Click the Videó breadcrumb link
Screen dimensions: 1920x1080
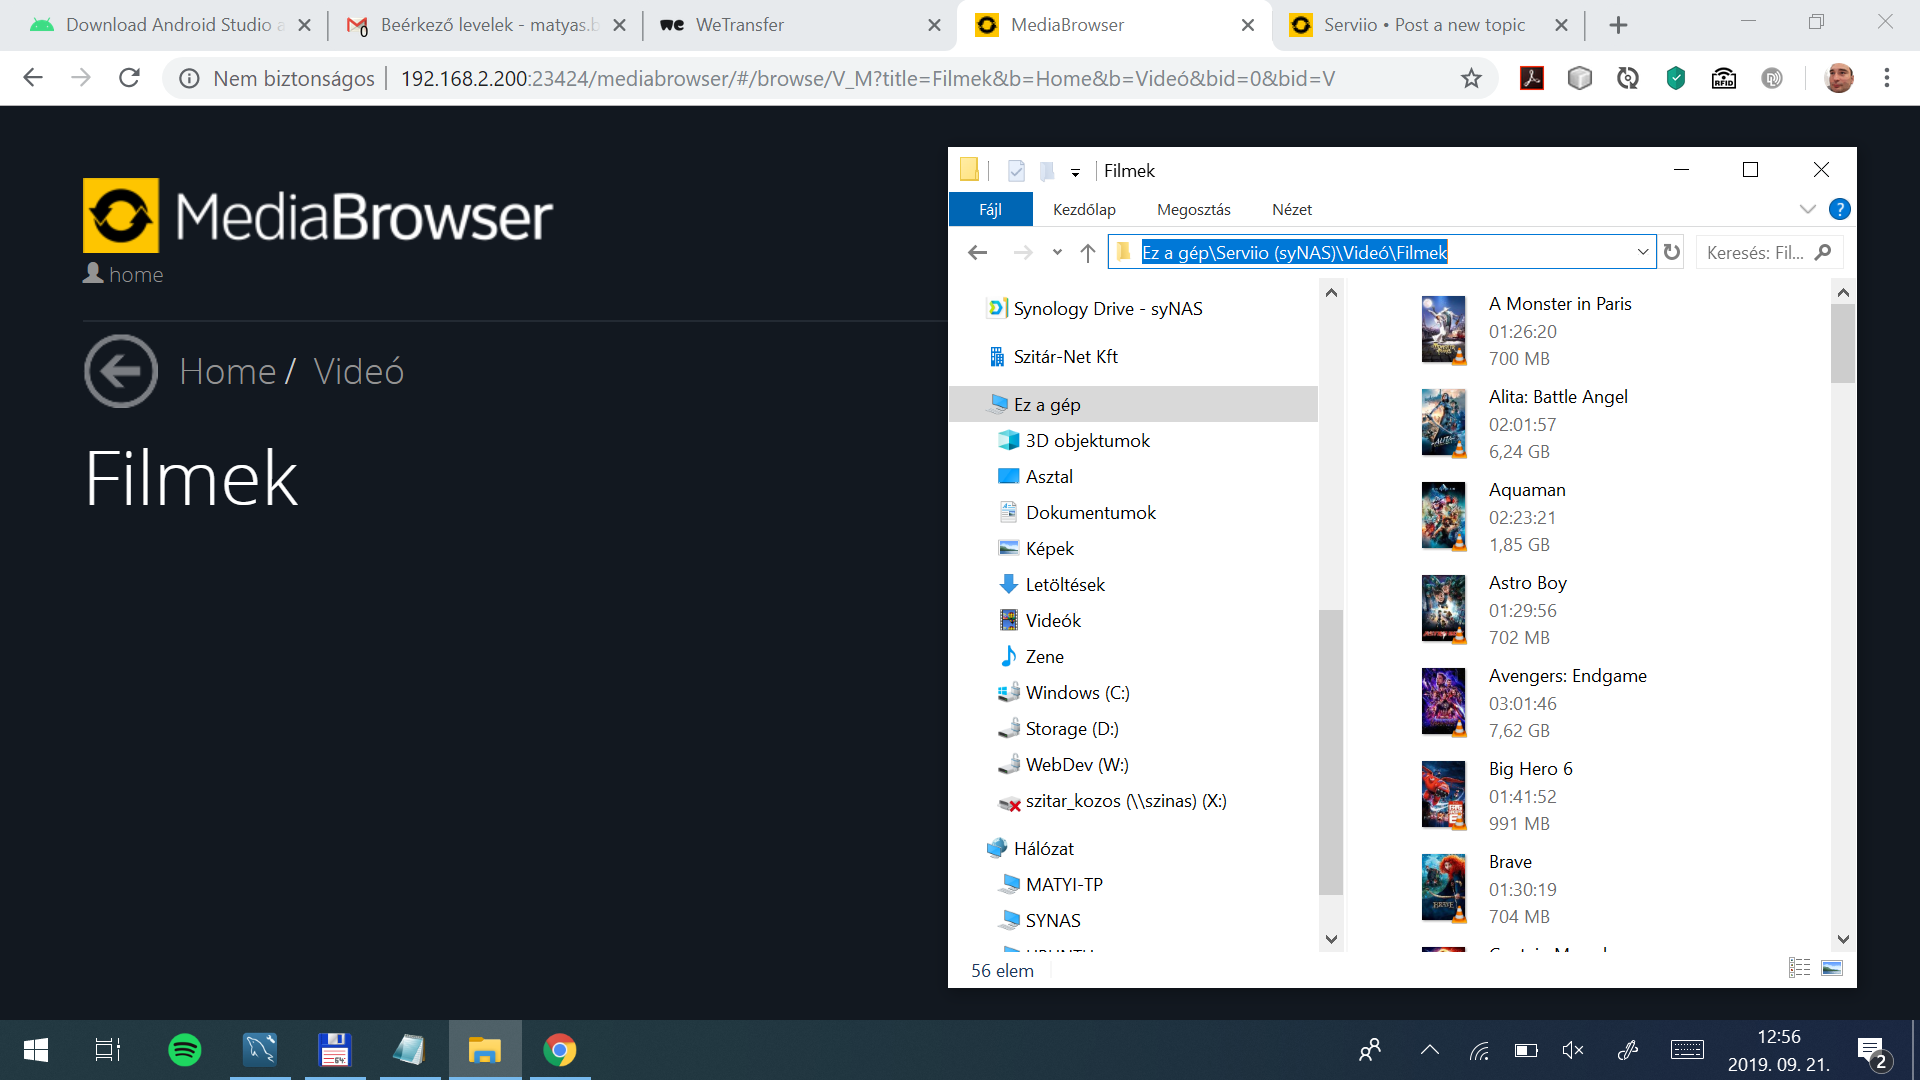click(358, 371)
